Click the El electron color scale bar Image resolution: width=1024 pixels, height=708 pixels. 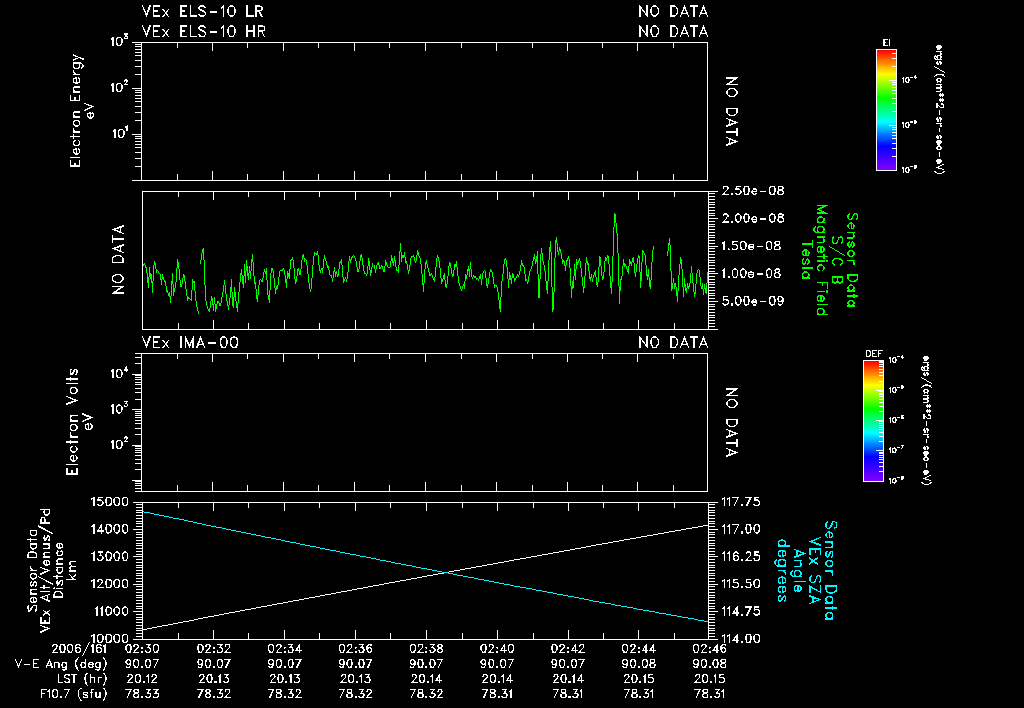click(886, 110)
